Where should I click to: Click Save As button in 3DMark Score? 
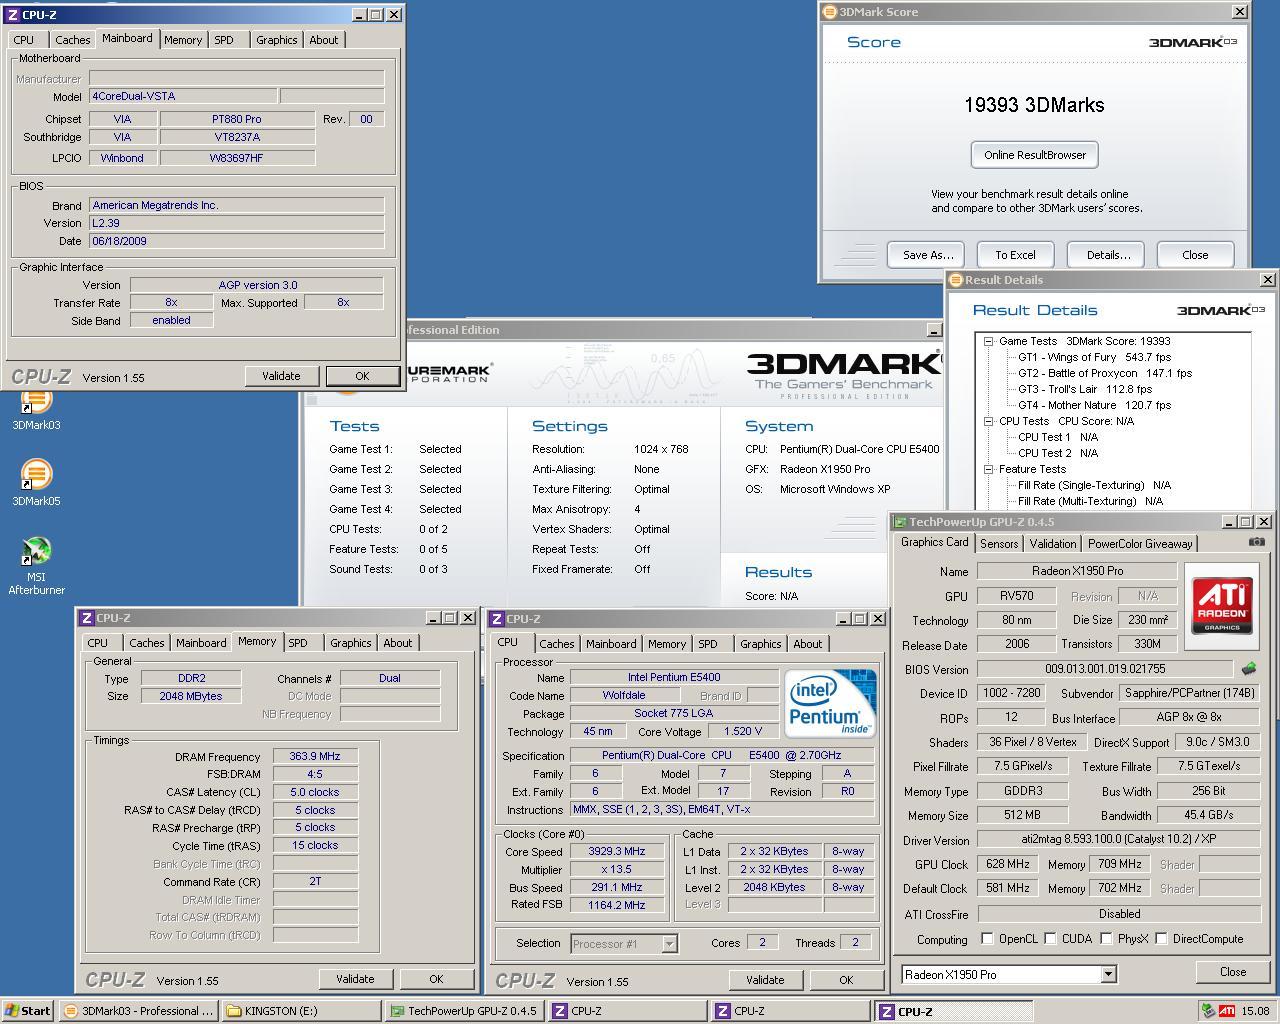[928, 255]
